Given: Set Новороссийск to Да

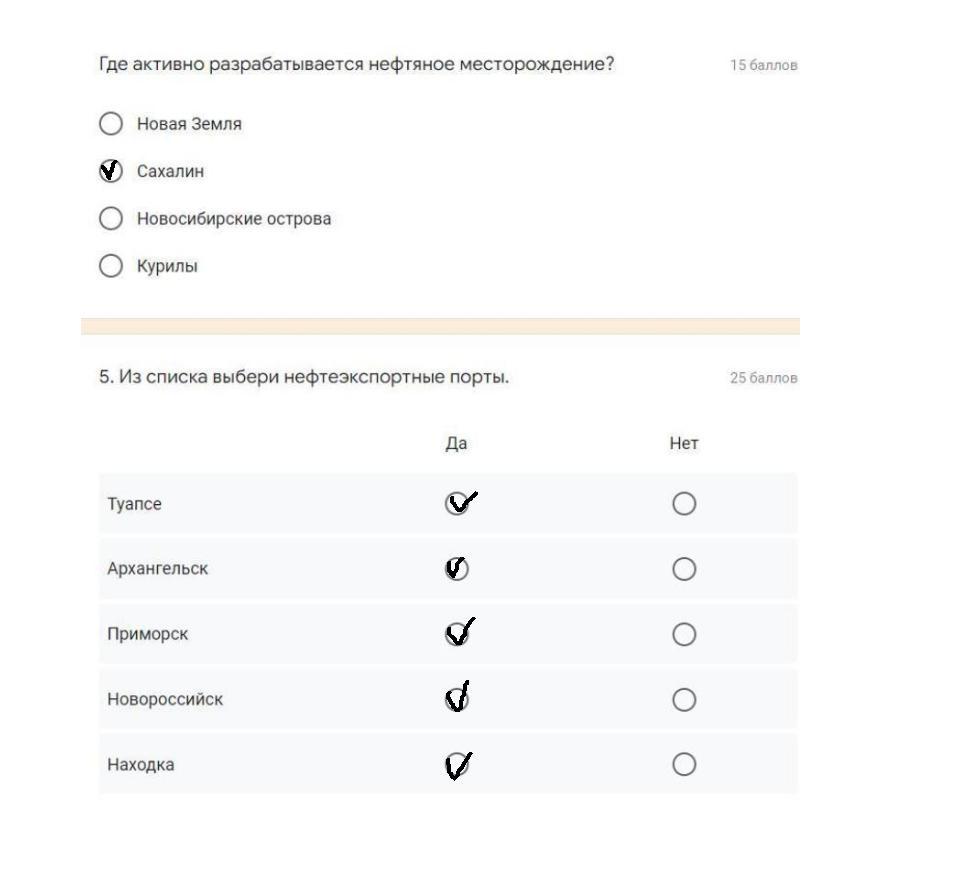Looking at the screenshot, I should [457, 700].
